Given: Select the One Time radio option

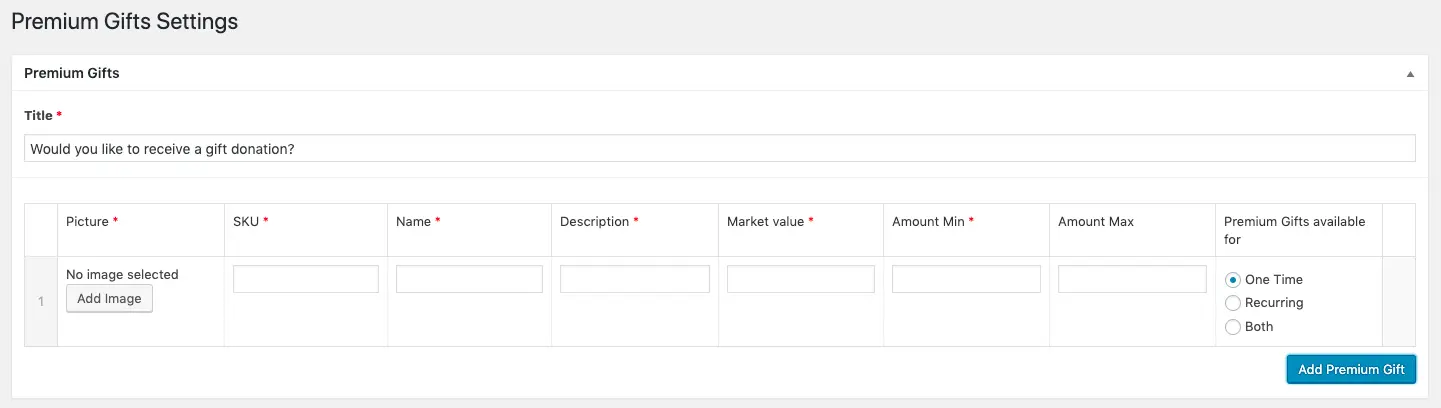Looking at the screenshot, I should click(1233, 280).
